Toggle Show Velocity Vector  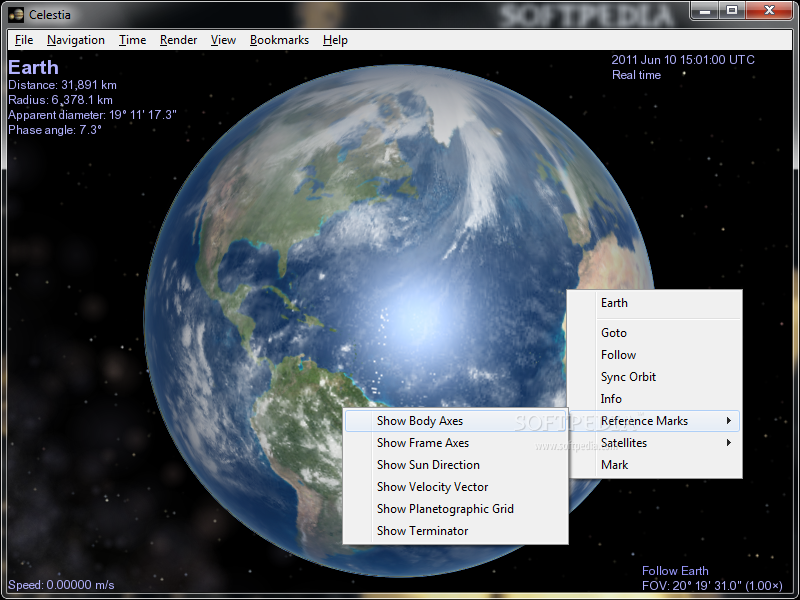456,487
